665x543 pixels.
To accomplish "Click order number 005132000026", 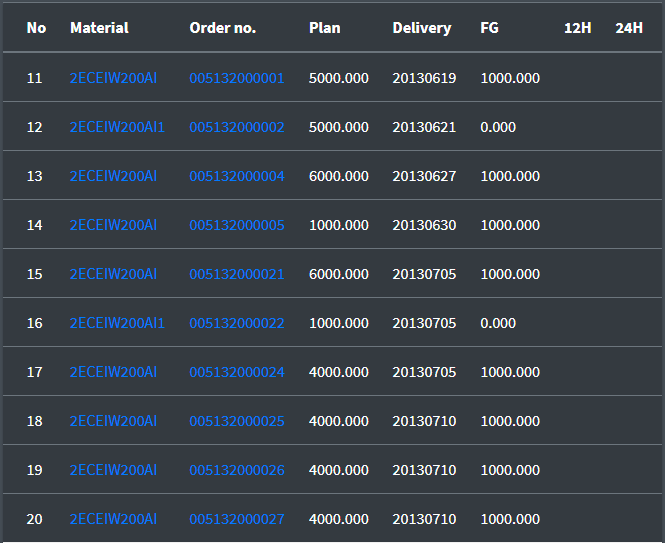I will 237,470.
